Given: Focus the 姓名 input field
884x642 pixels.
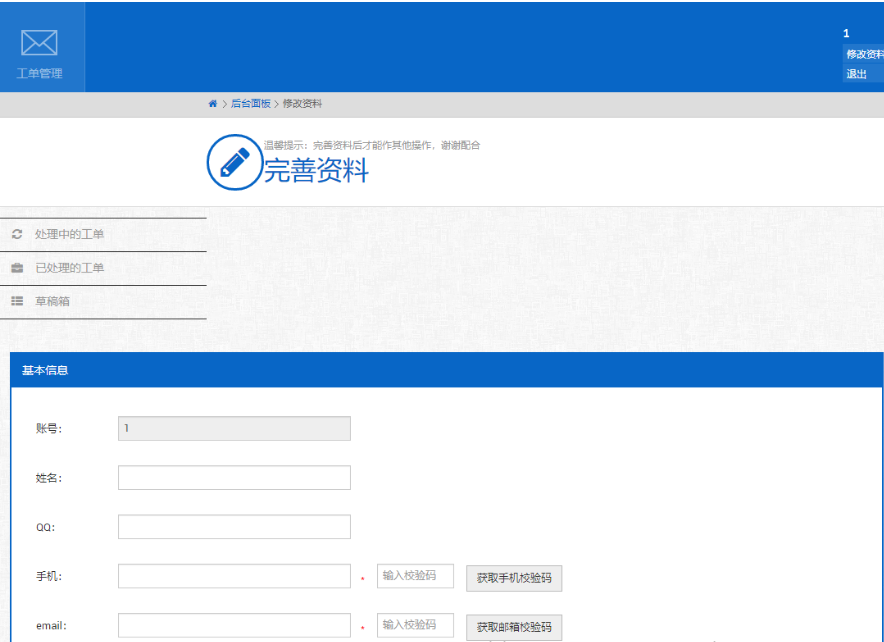Looking at the screenshot, I should pyautogui.click(x=234, y=477).
